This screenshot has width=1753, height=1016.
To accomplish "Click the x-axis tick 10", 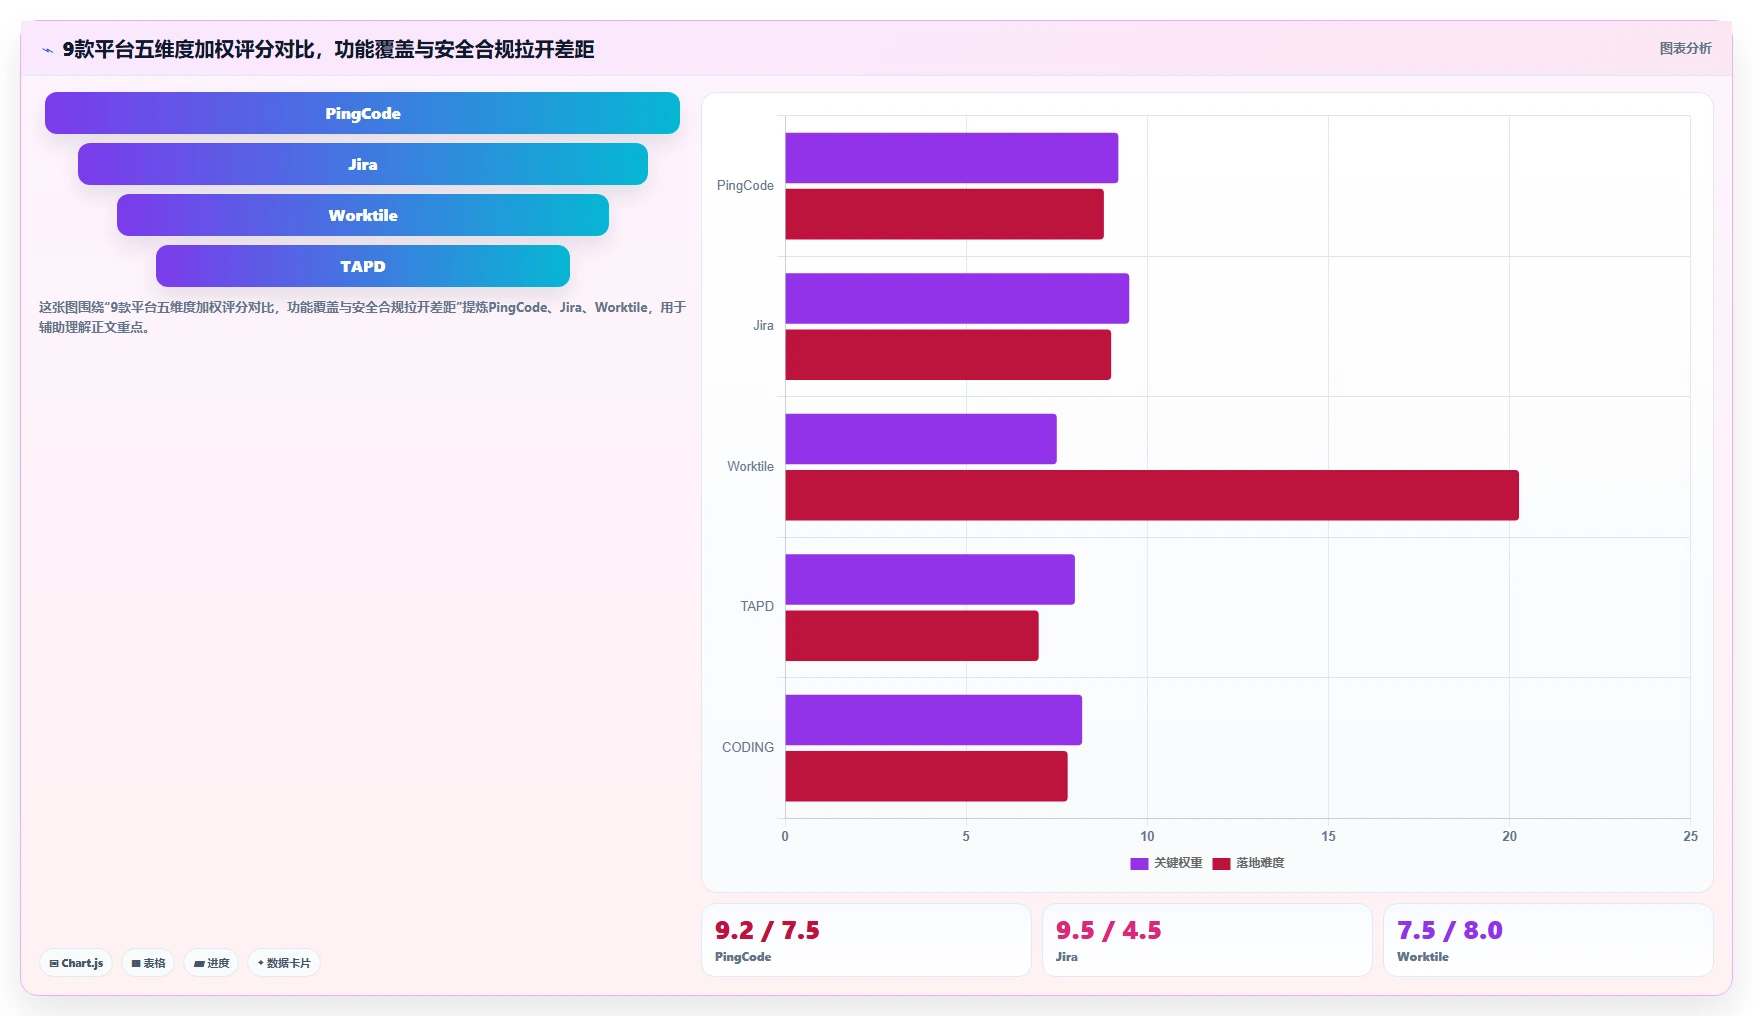I will pos(1147,836).
